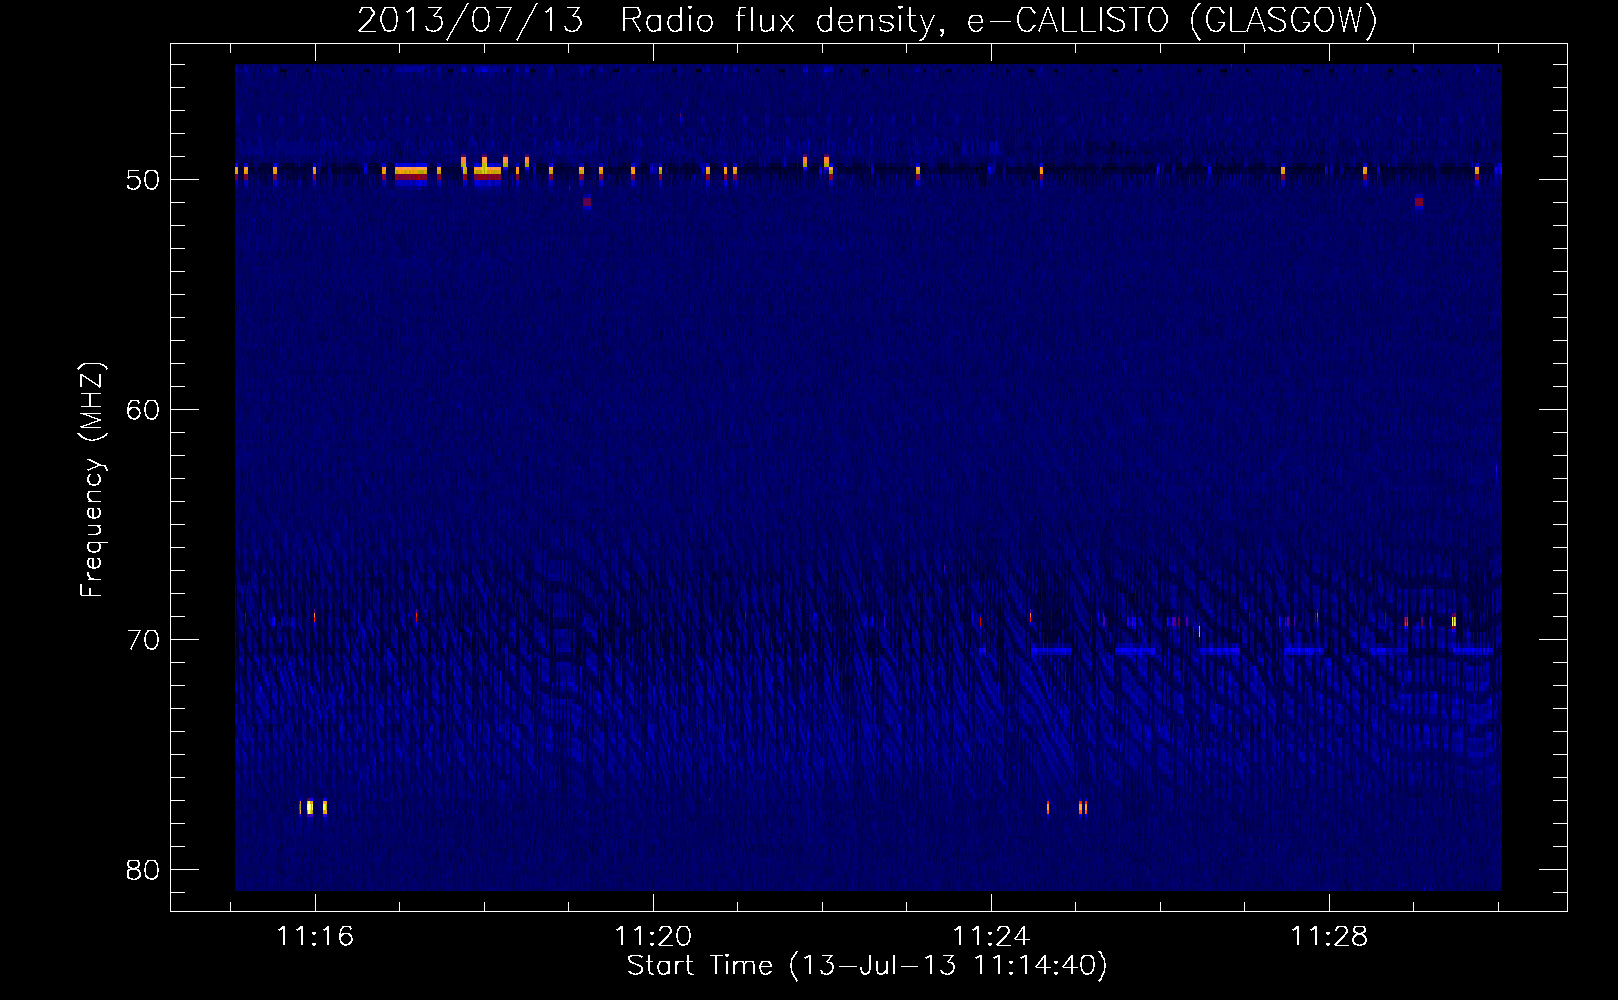This screenshot has height=1000, width=1618.
Task: Click the orange spots near 77 MHz after 11:24
Action: (1067, 808)
